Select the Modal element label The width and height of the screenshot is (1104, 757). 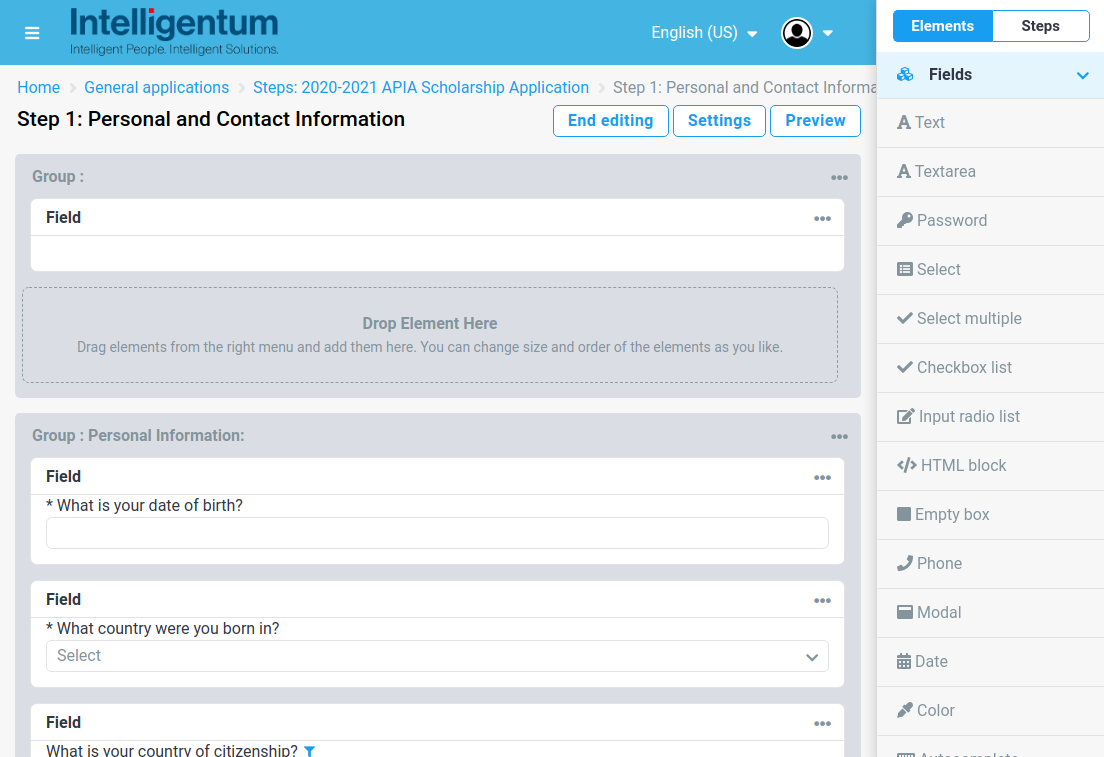(939, 613)
